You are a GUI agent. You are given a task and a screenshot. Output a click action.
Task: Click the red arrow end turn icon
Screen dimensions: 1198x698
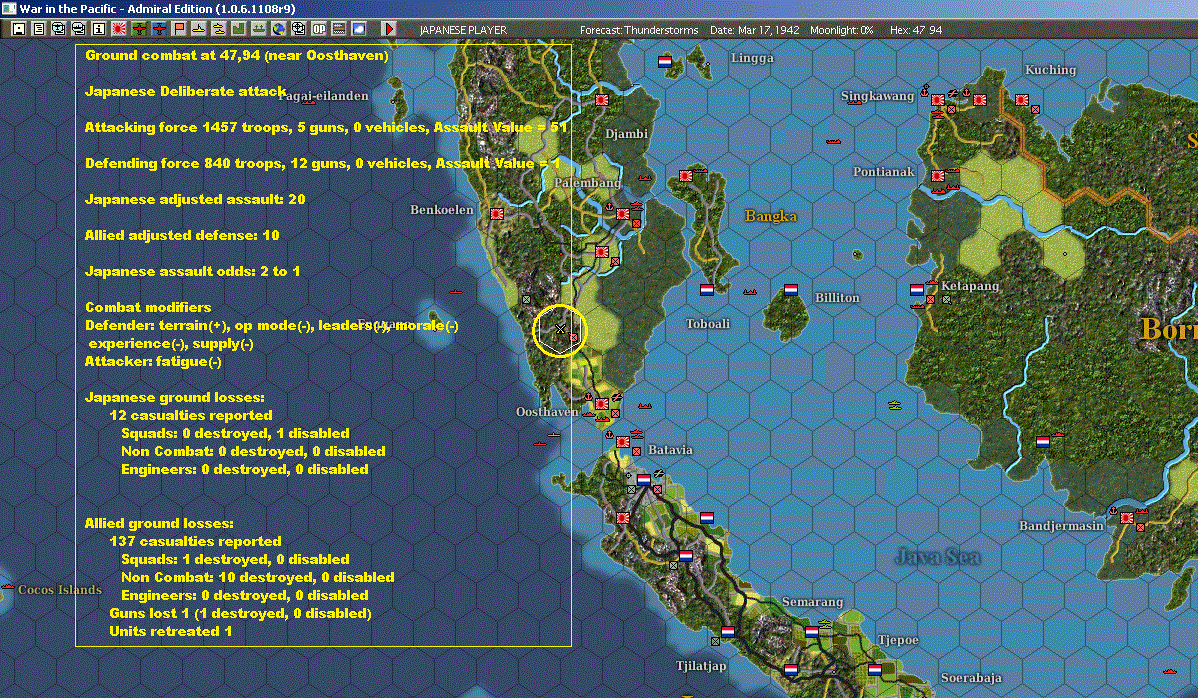[x=389, y=29]
